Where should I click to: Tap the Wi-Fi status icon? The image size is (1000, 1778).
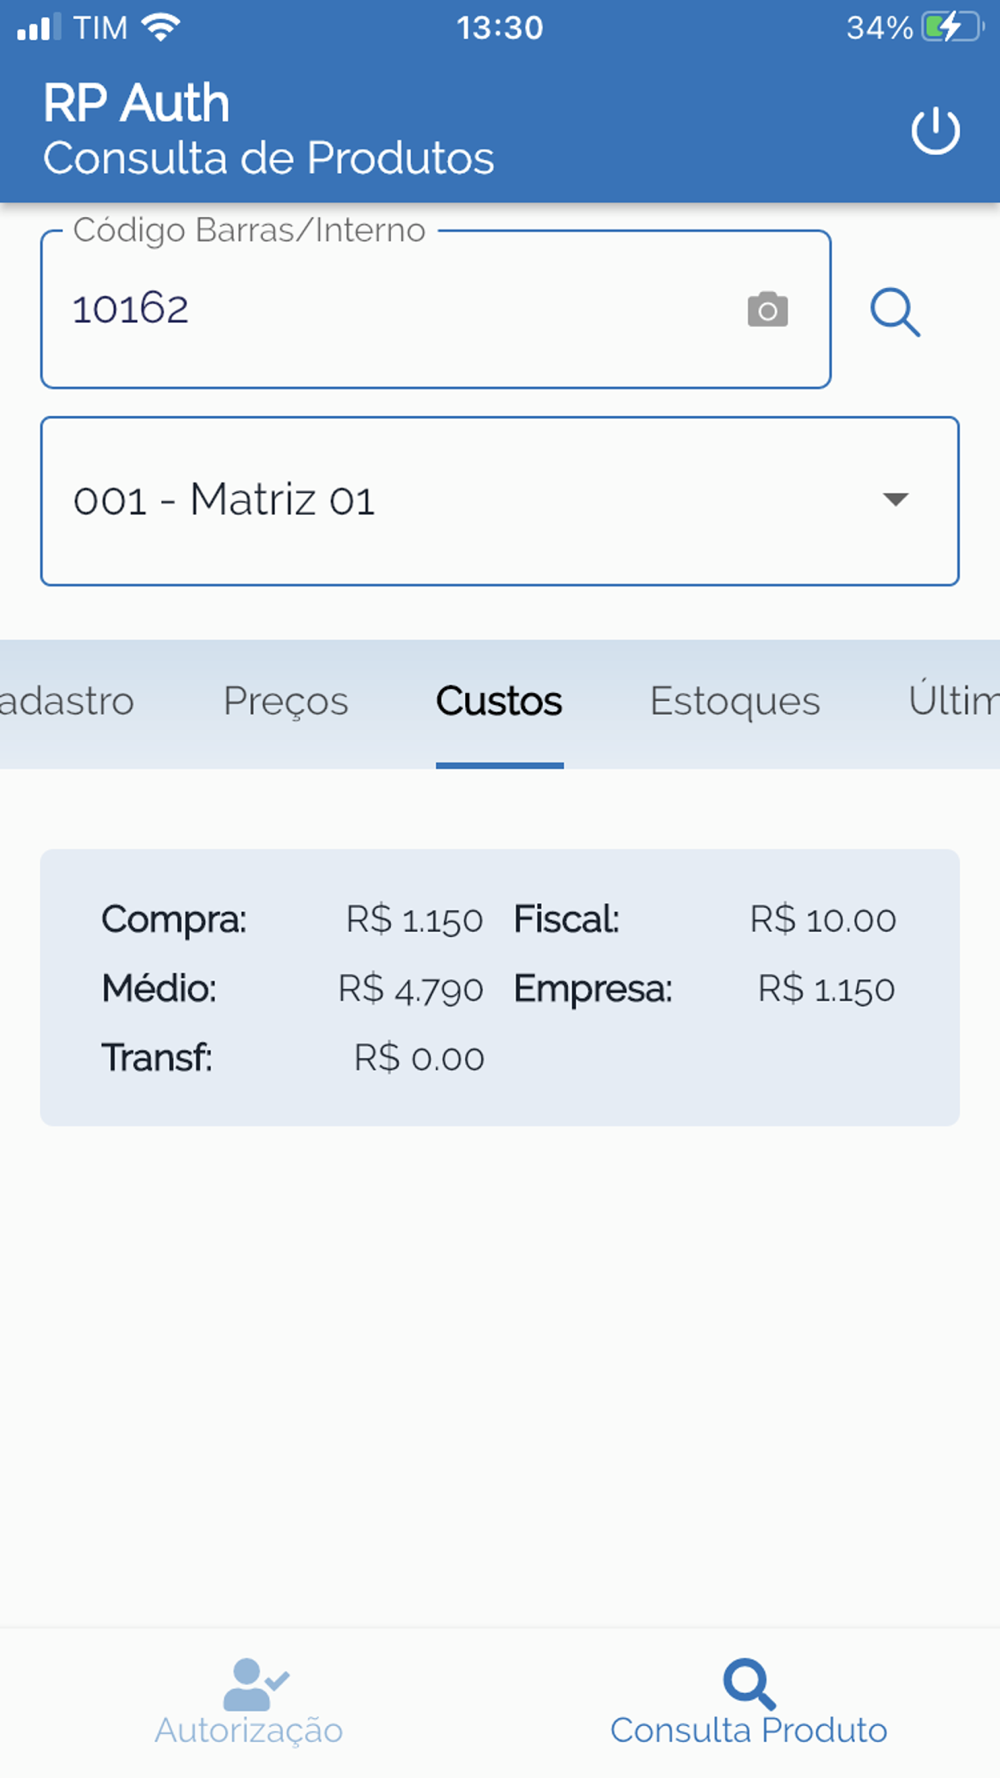tap(161, 27)
